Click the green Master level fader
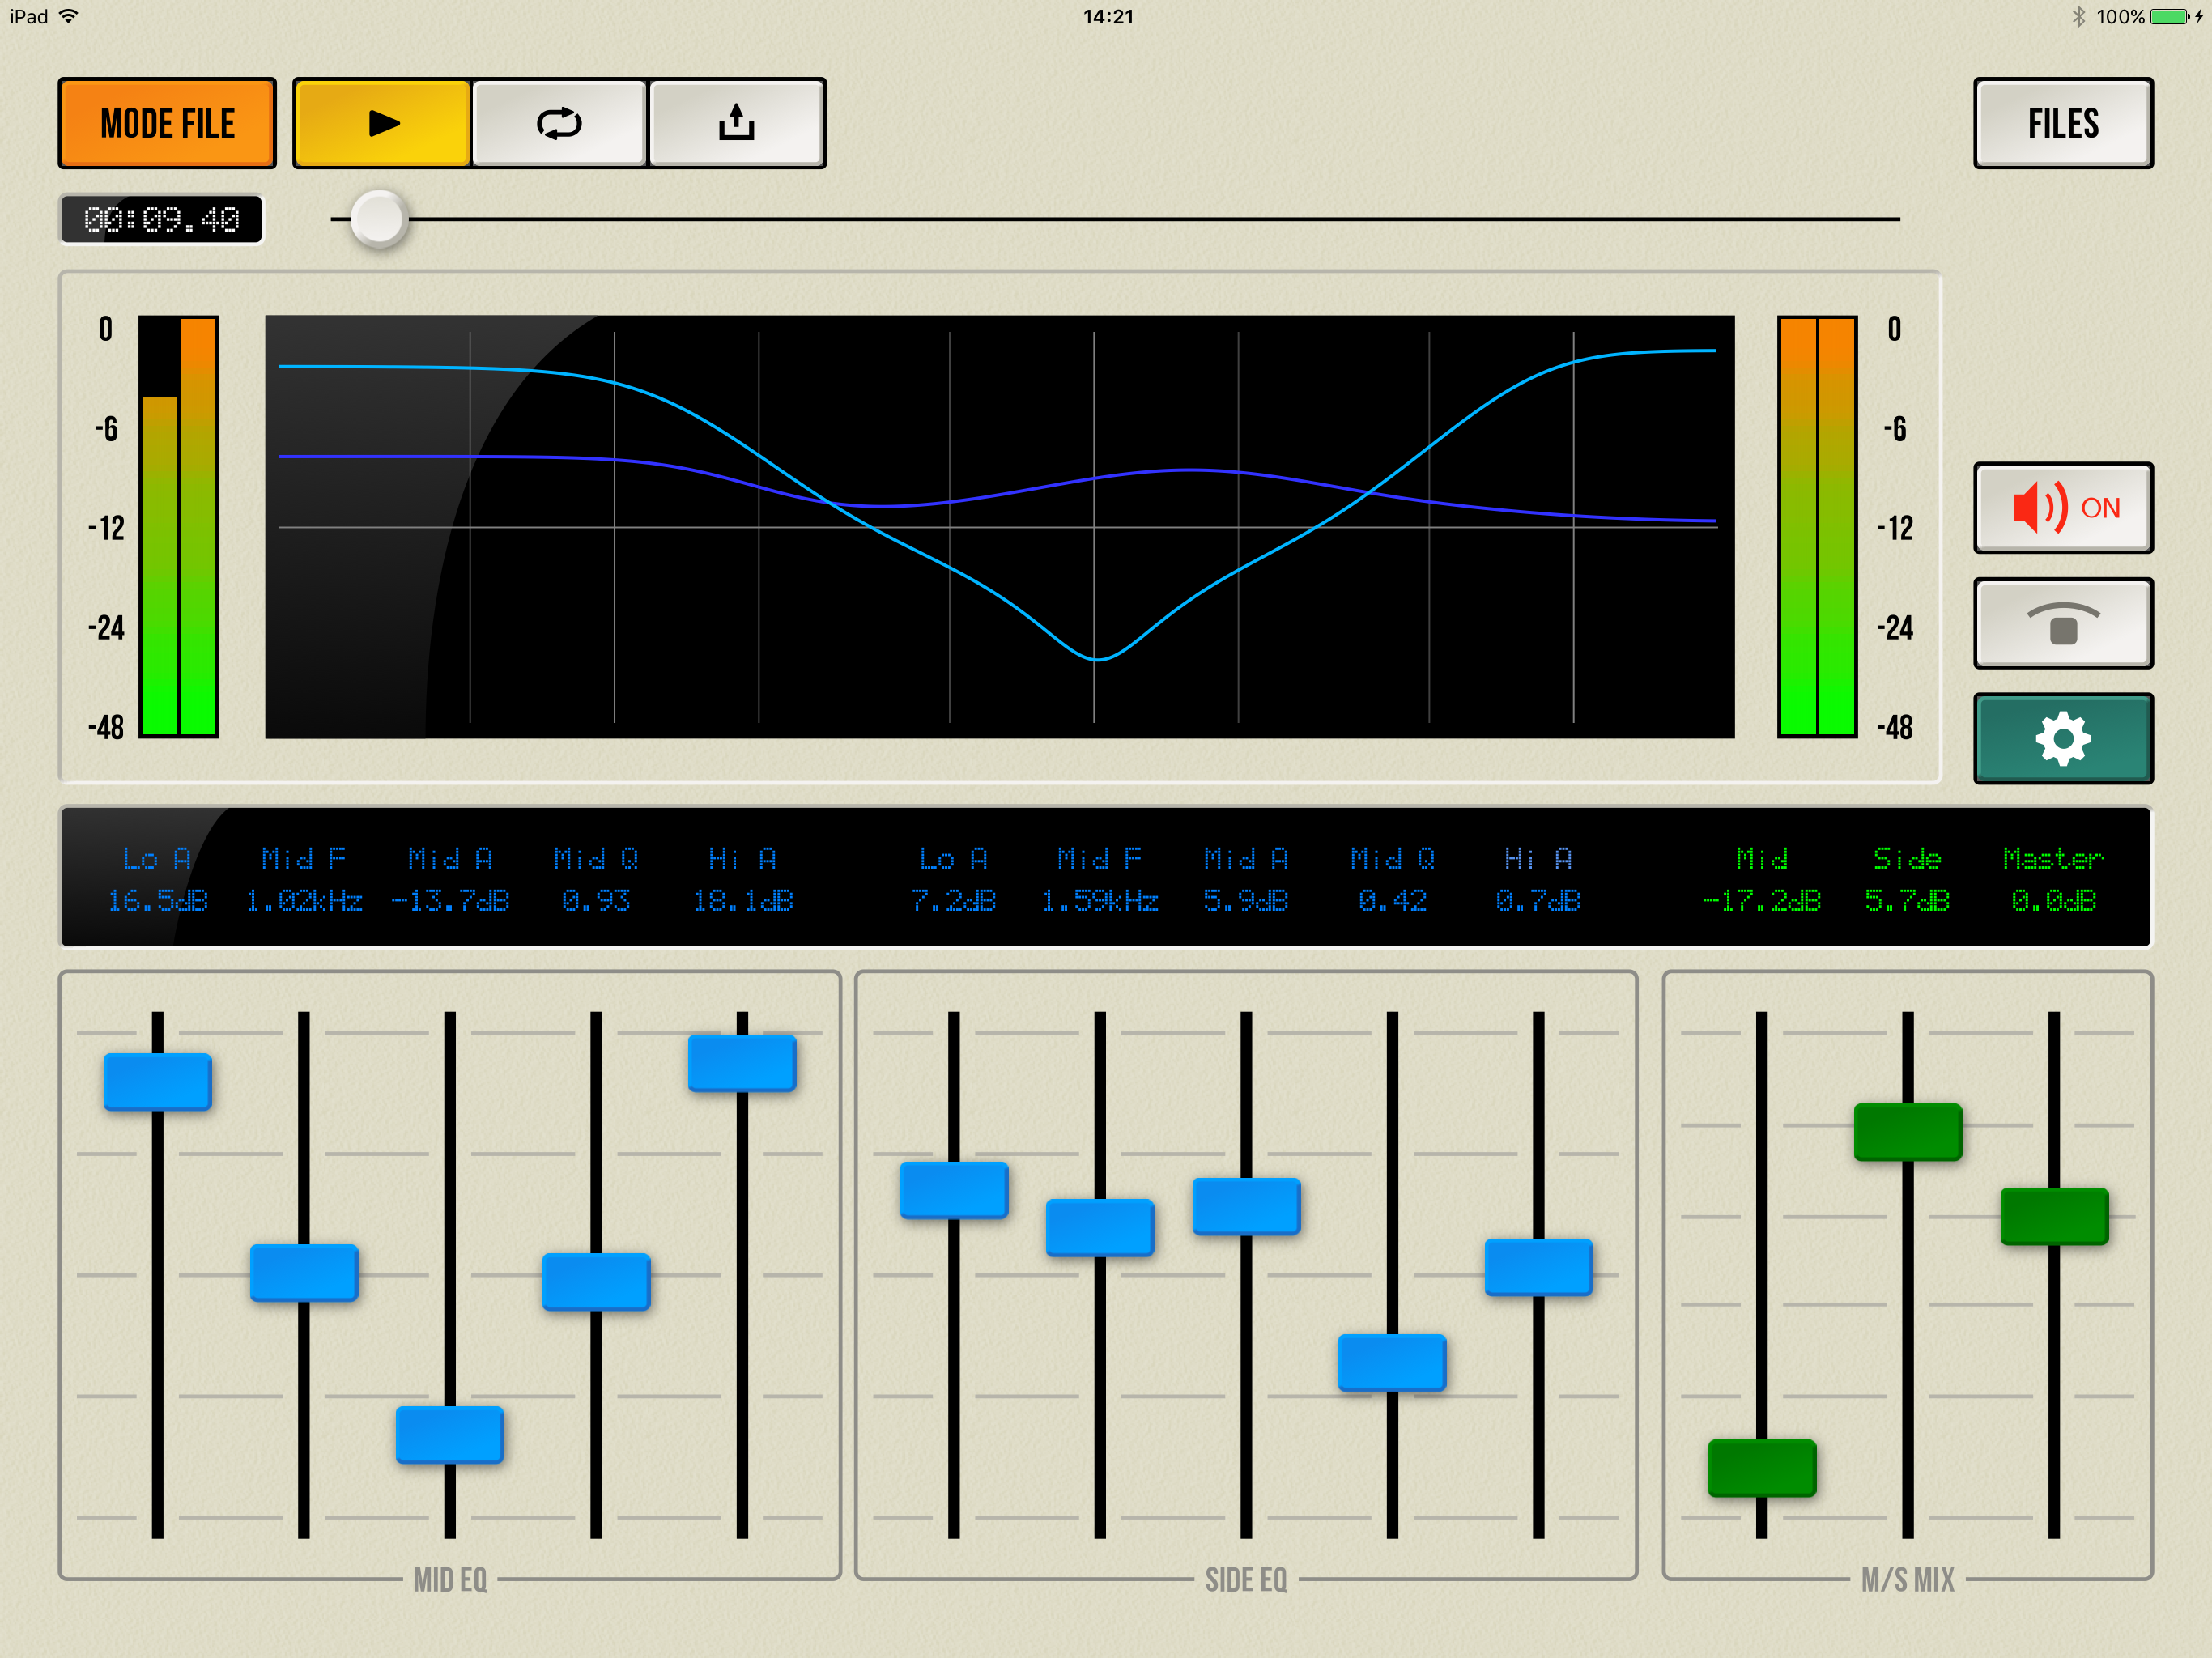 click(x=2054, y=1216)
